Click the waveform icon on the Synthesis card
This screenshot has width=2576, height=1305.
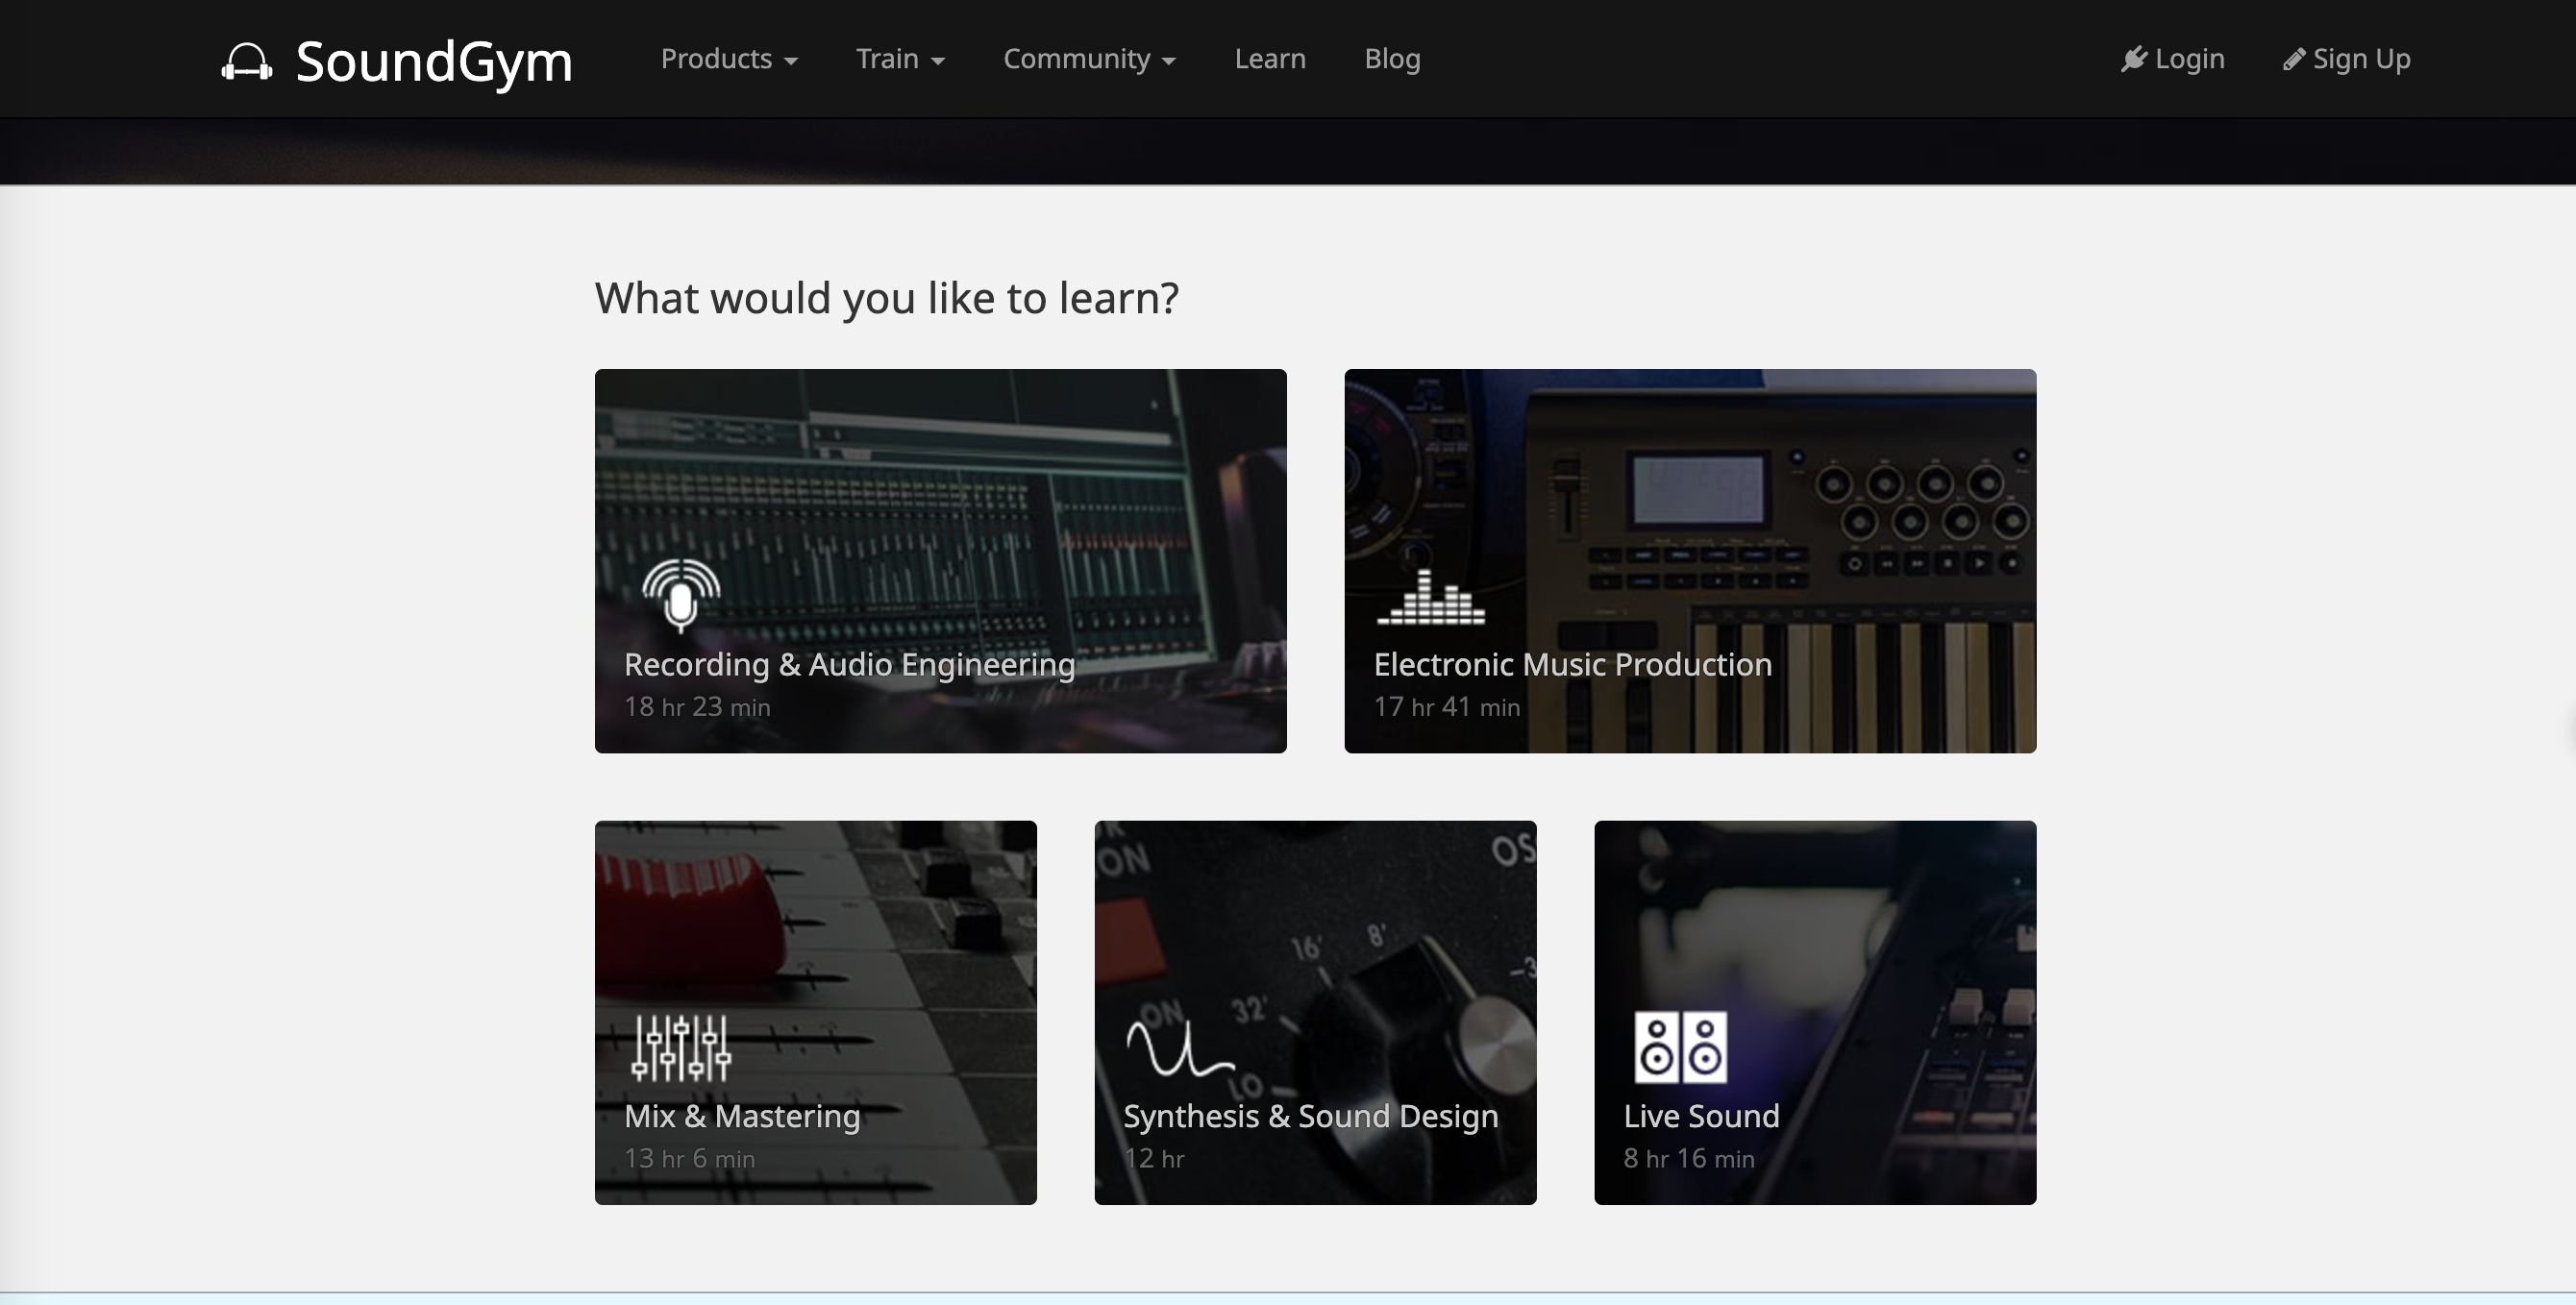tap(1179, 1048)
